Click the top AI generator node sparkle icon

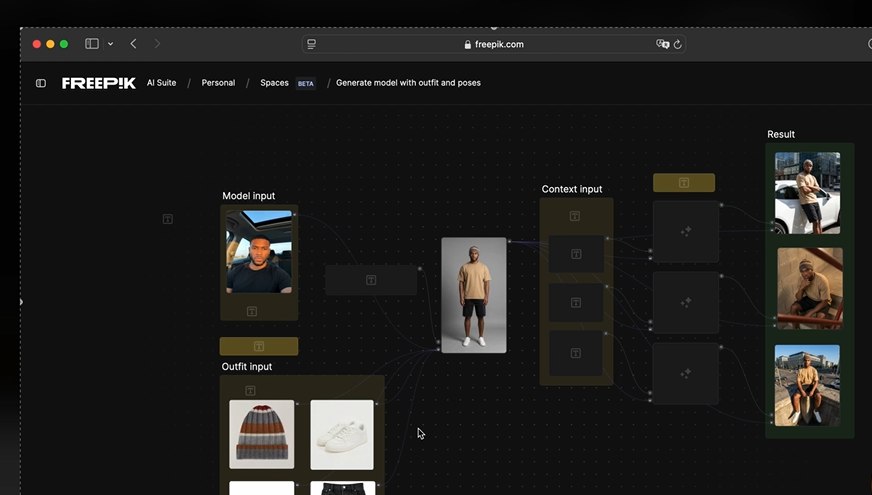point(686,232)
